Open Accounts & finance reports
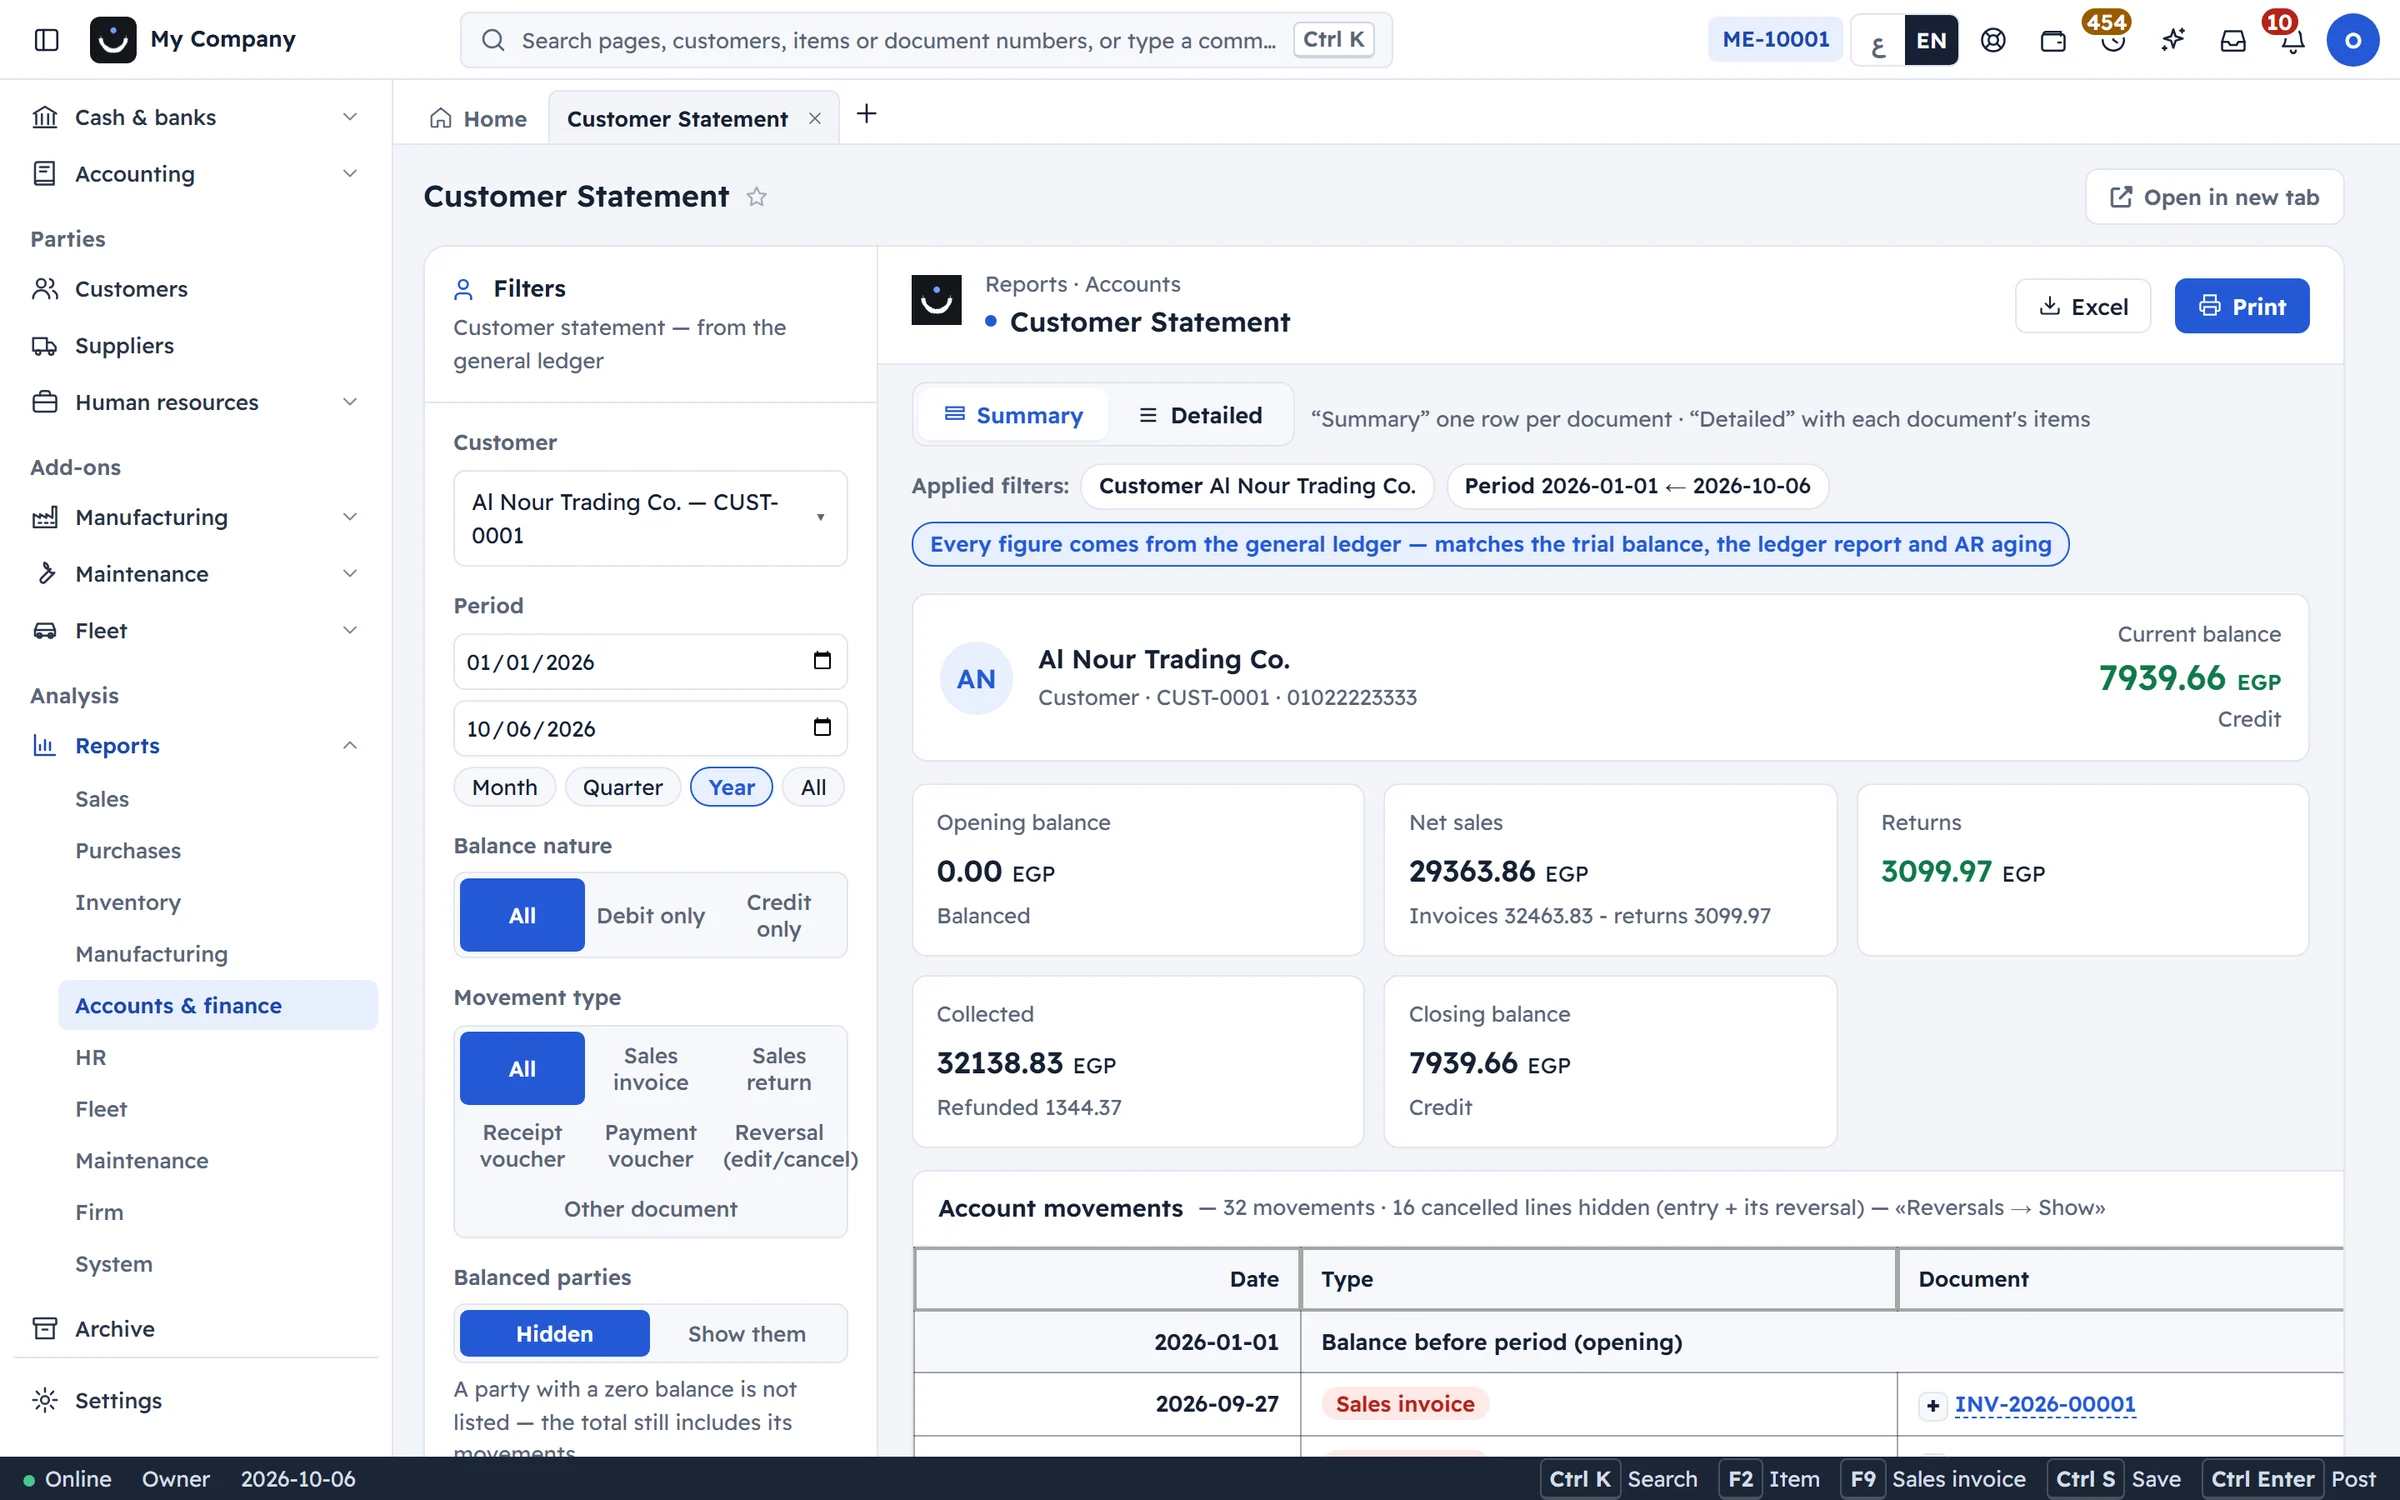Viewport: 2400px width, 1500px height. 218,1005
